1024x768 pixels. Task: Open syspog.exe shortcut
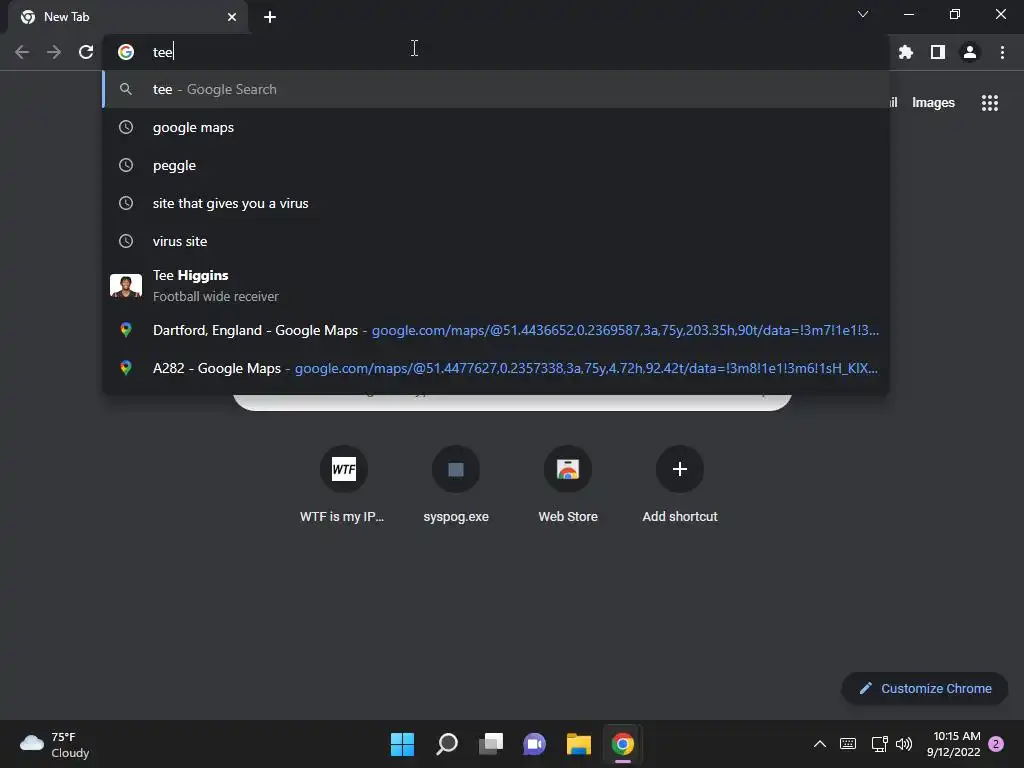456,485
